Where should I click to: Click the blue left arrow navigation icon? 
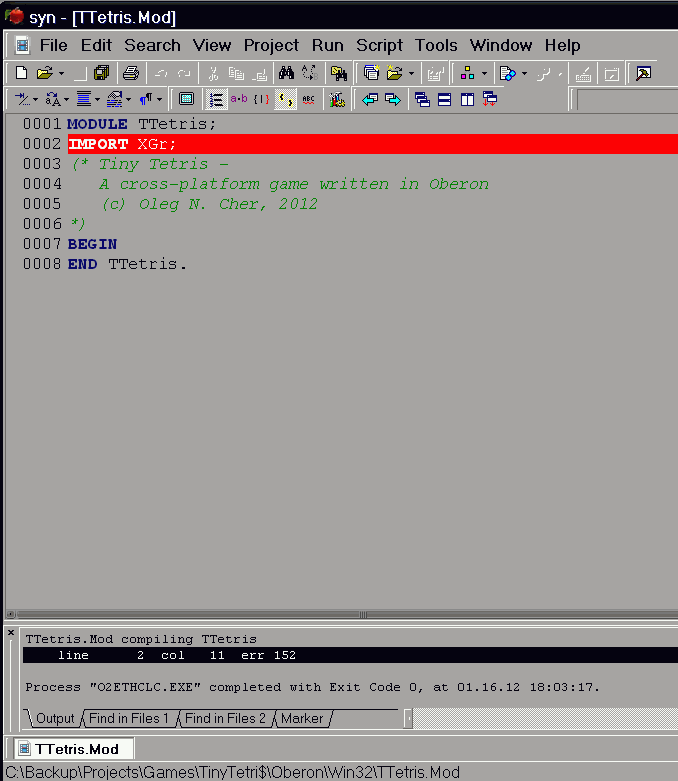click(x=370, y=99)
